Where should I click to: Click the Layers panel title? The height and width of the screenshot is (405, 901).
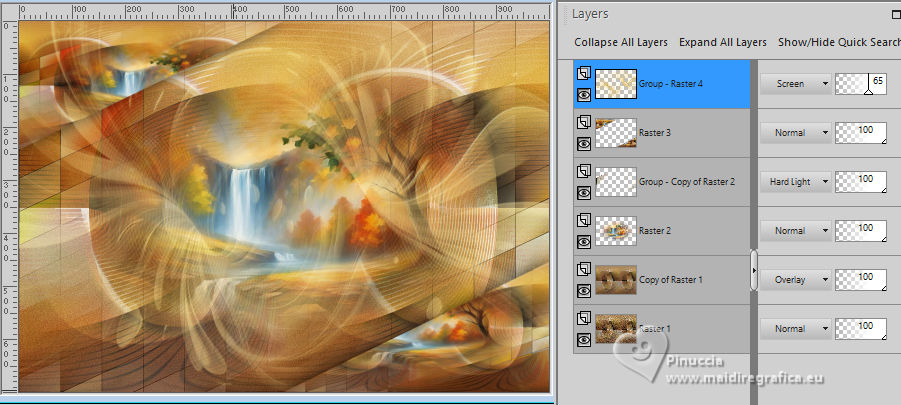pos(590,14)
